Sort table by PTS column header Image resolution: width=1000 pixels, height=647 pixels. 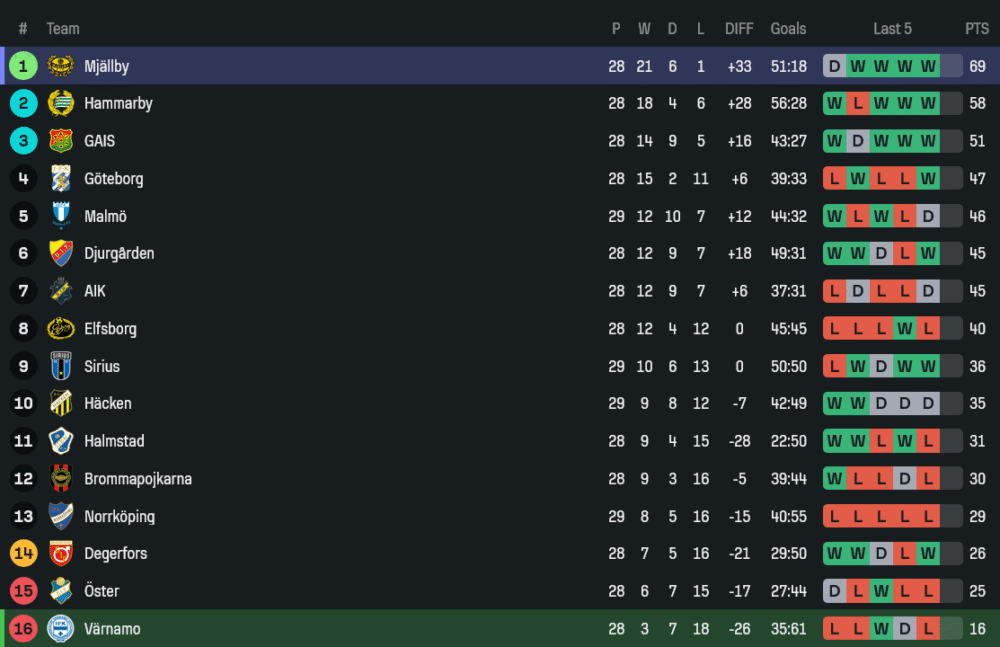[x=976, y=29]
